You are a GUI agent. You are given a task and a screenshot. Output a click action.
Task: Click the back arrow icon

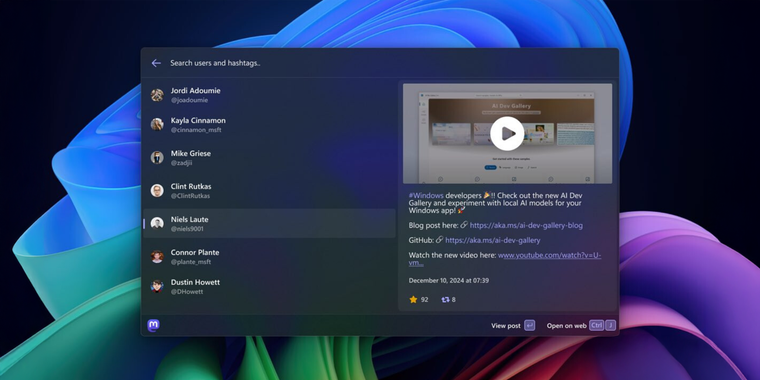point(156,63)
